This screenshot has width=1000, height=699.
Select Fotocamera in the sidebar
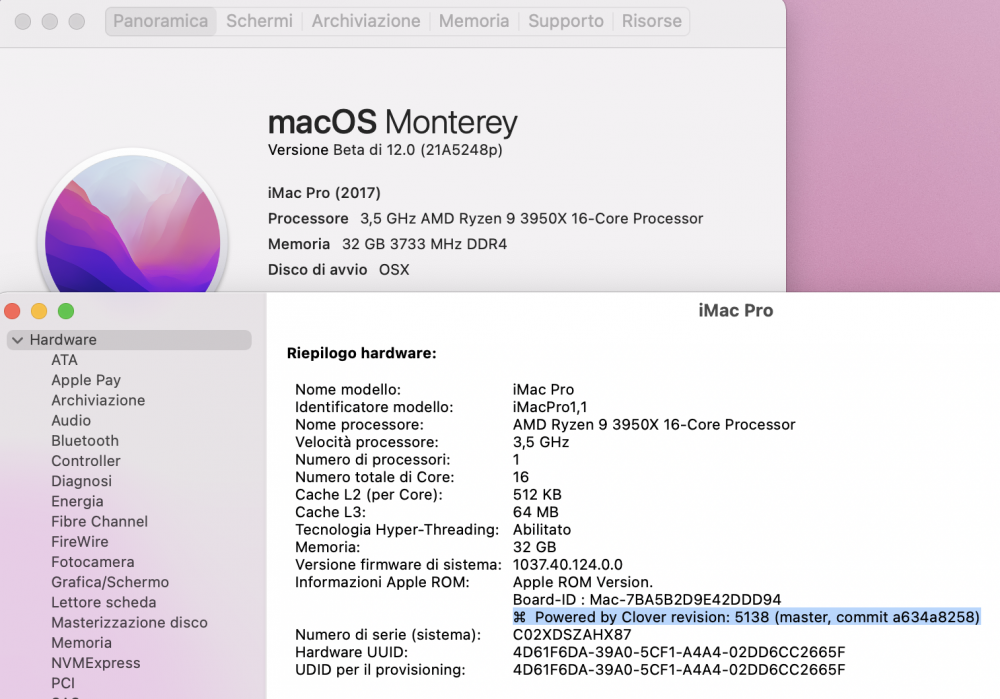[x=93, y=563]
